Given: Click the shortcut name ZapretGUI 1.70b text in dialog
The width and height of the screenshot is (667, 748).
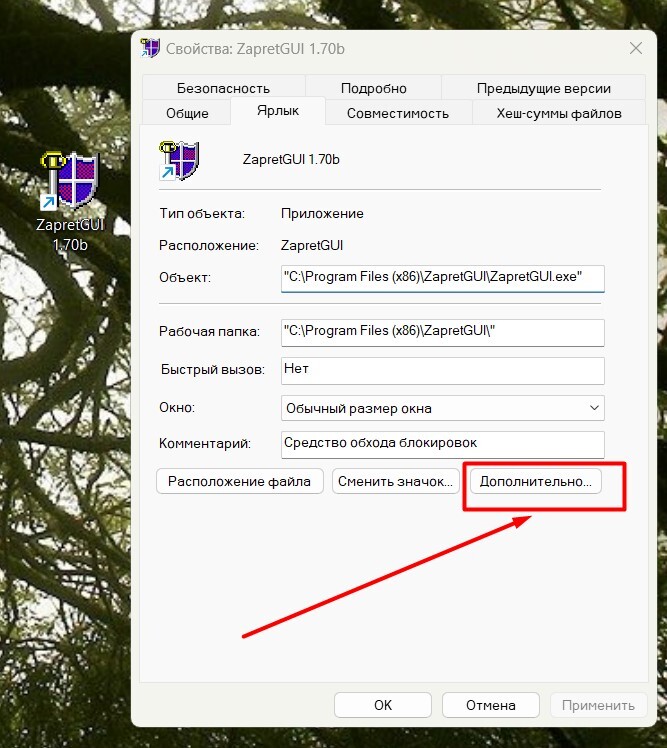Looking at the screenshot, I should tap(291, 159).
